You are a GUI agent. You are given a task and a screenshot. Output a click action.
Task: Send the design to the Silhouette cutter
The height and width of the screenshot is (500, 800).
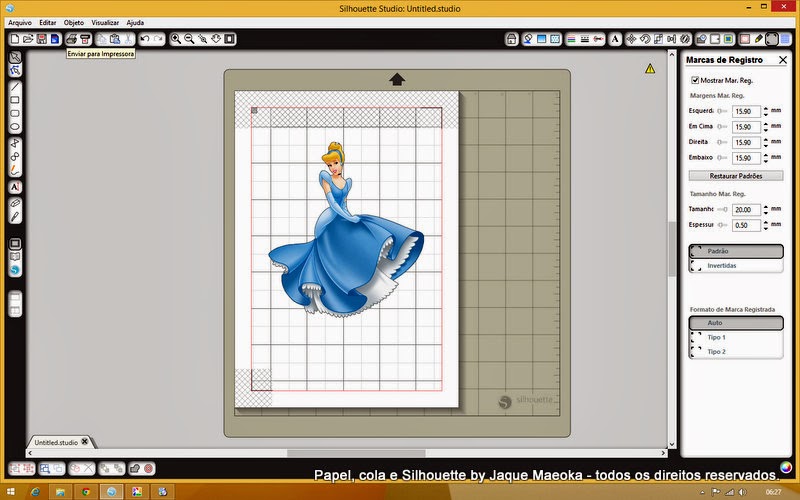[85, 39]
